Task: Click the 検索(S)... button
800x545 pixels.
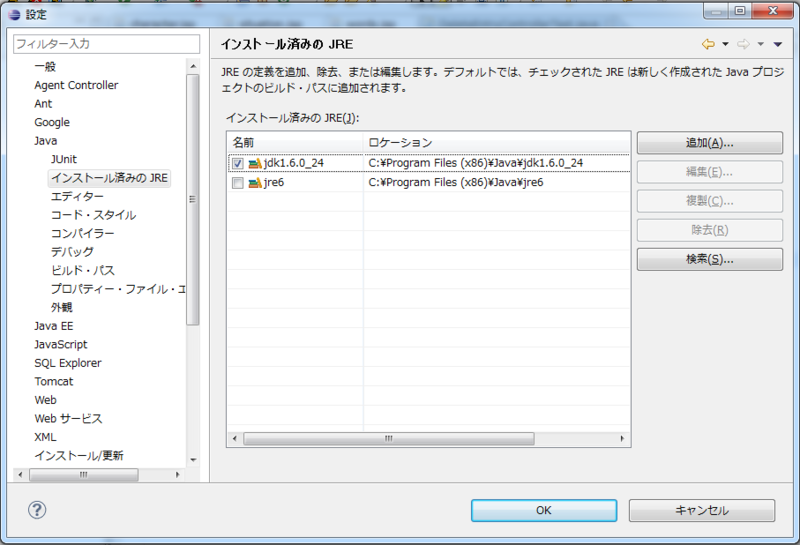Action: 710,259
